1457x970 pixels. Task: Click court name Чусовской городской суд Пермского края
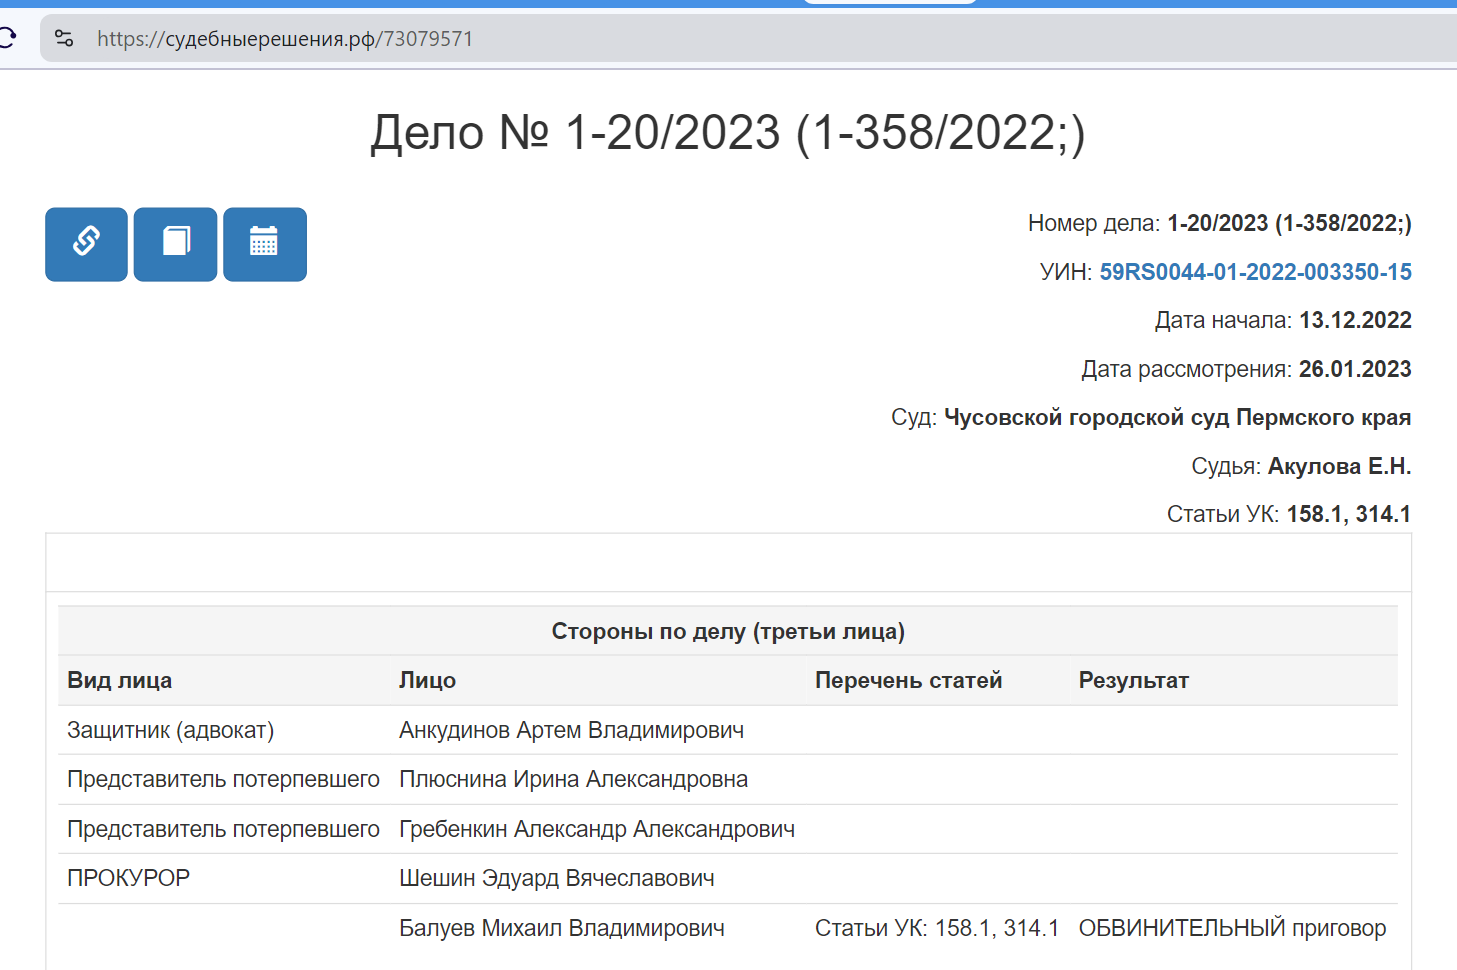pos(1177,417)
